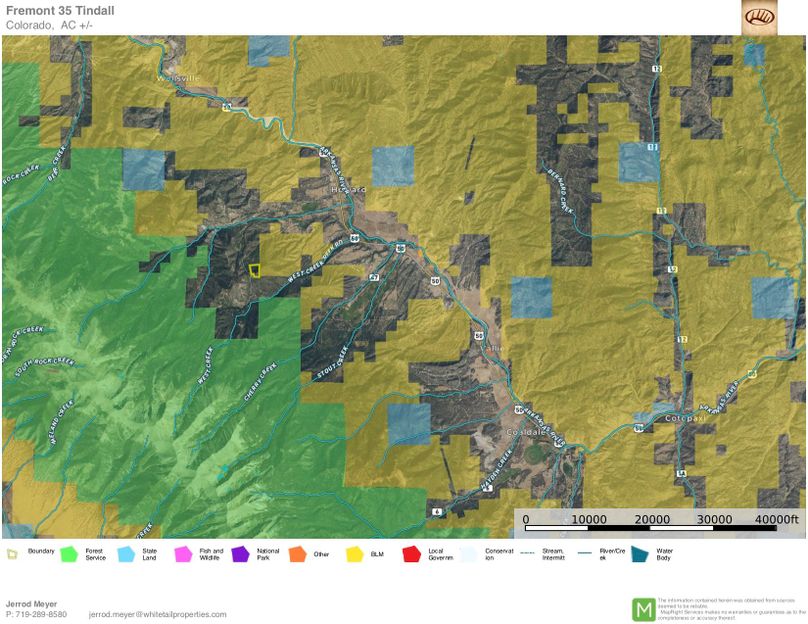Screen dimensions: 808x624
Task: Select the yellow BLM legend swatch
Action: click(354, 553)
